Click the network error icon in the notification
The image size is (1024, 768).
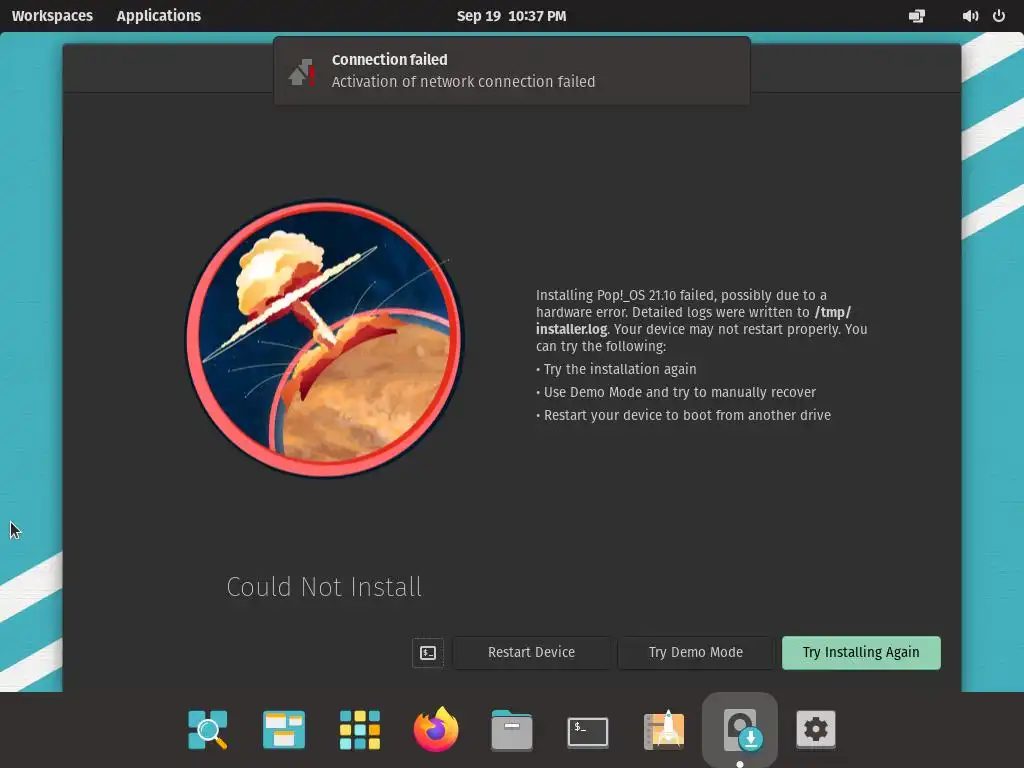pyautogui.click(x=302, y=72)
